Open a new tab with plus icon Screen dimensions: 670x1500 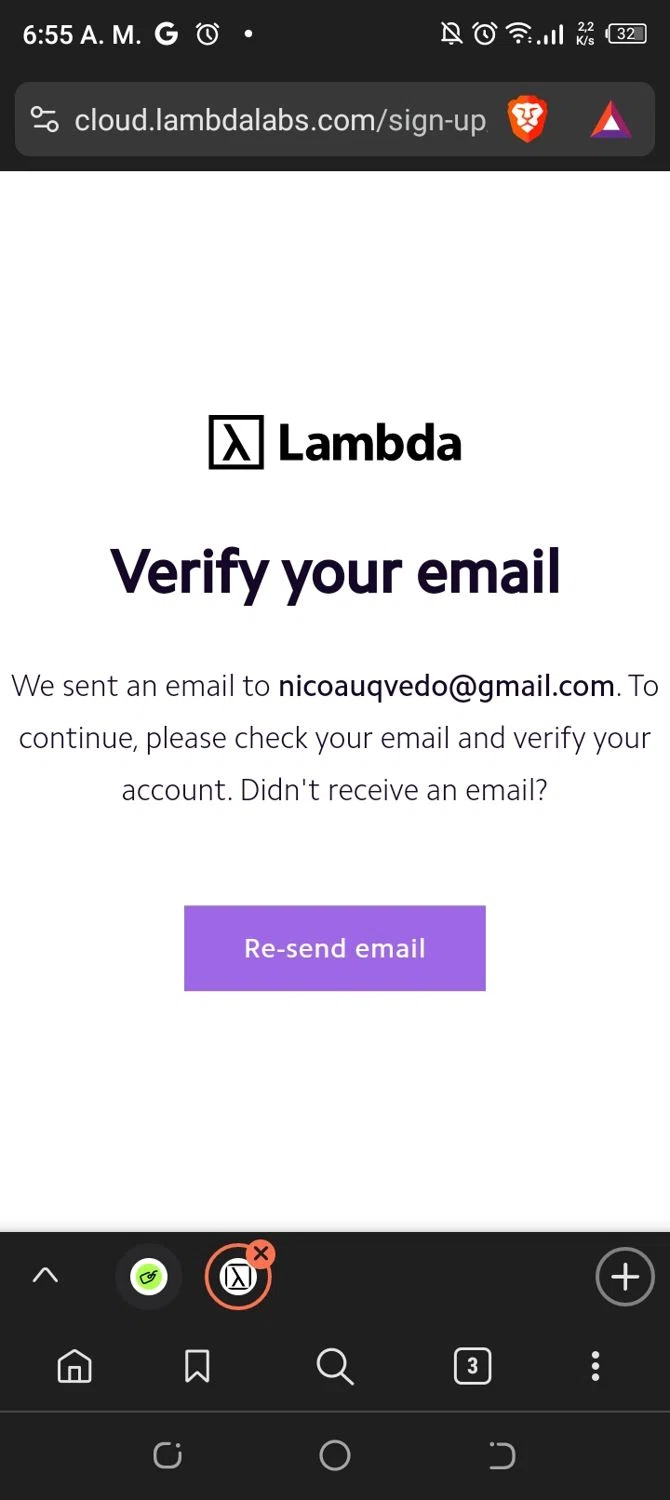(625, 1276)
